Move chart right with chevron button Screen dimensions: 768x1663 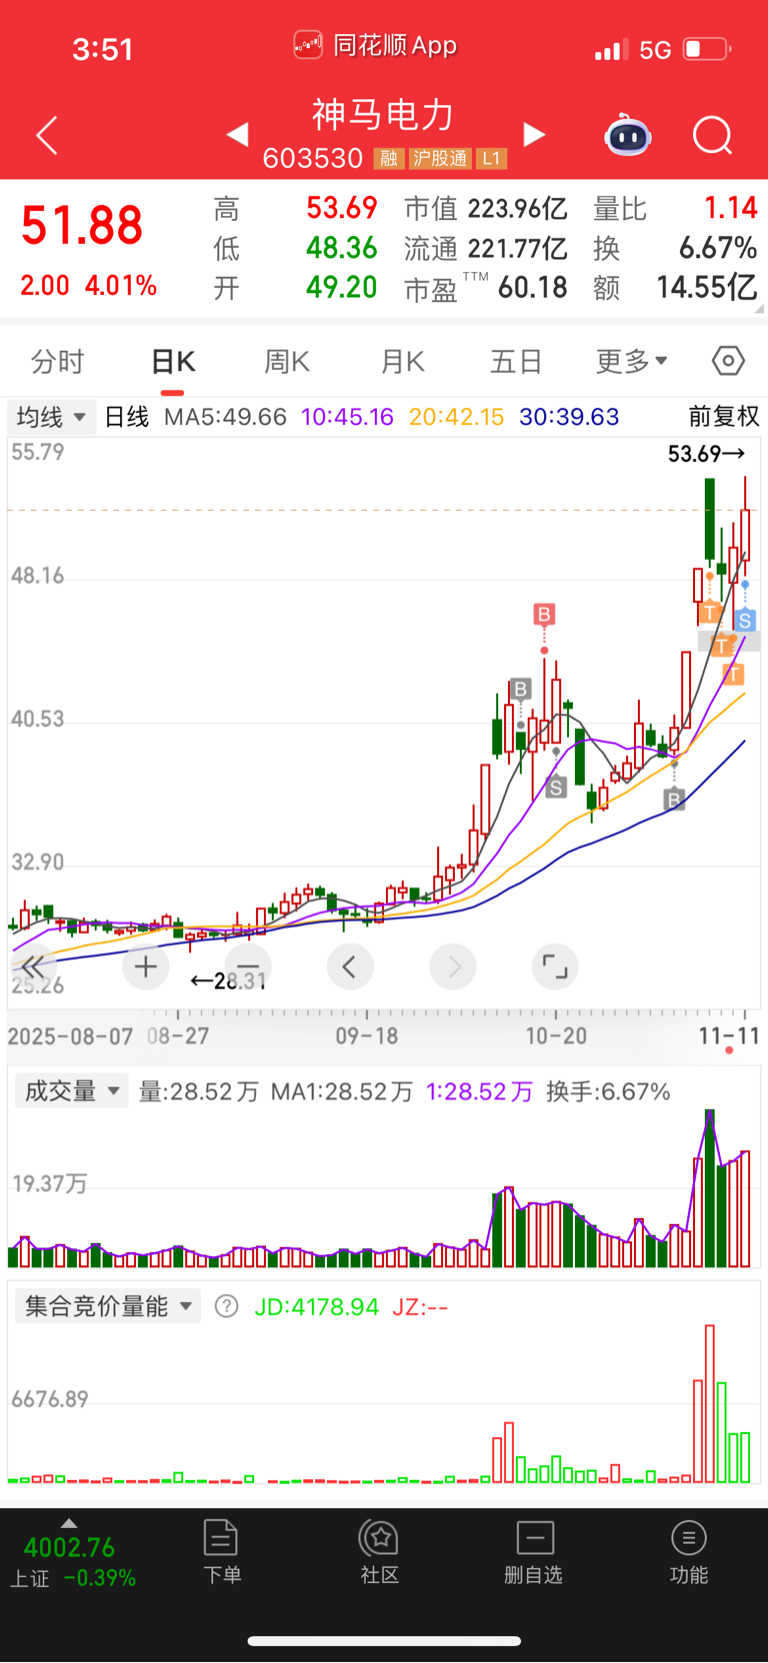coord(453,966)
